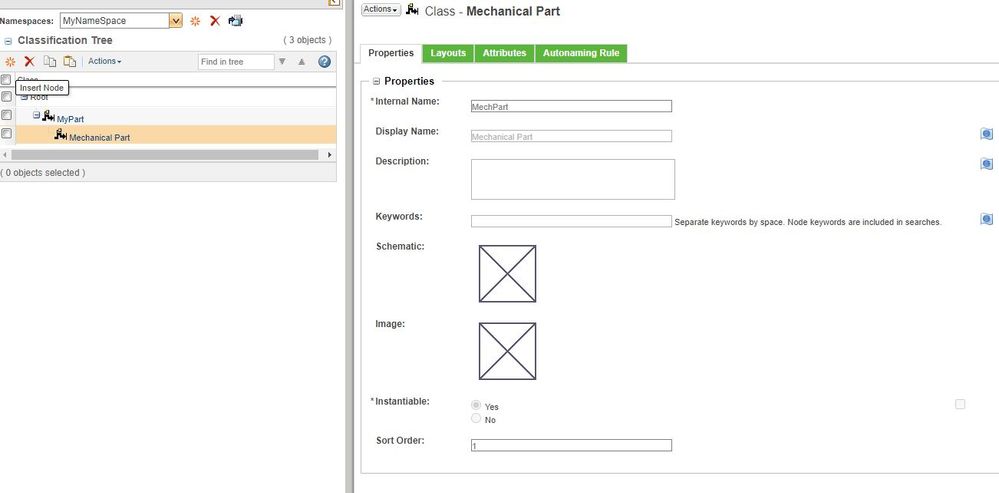Image resolution: width=999 pixels, height=493 pixels.
Task: Click the new namespace star icon beside dropdown
Action: click(195, 21)
